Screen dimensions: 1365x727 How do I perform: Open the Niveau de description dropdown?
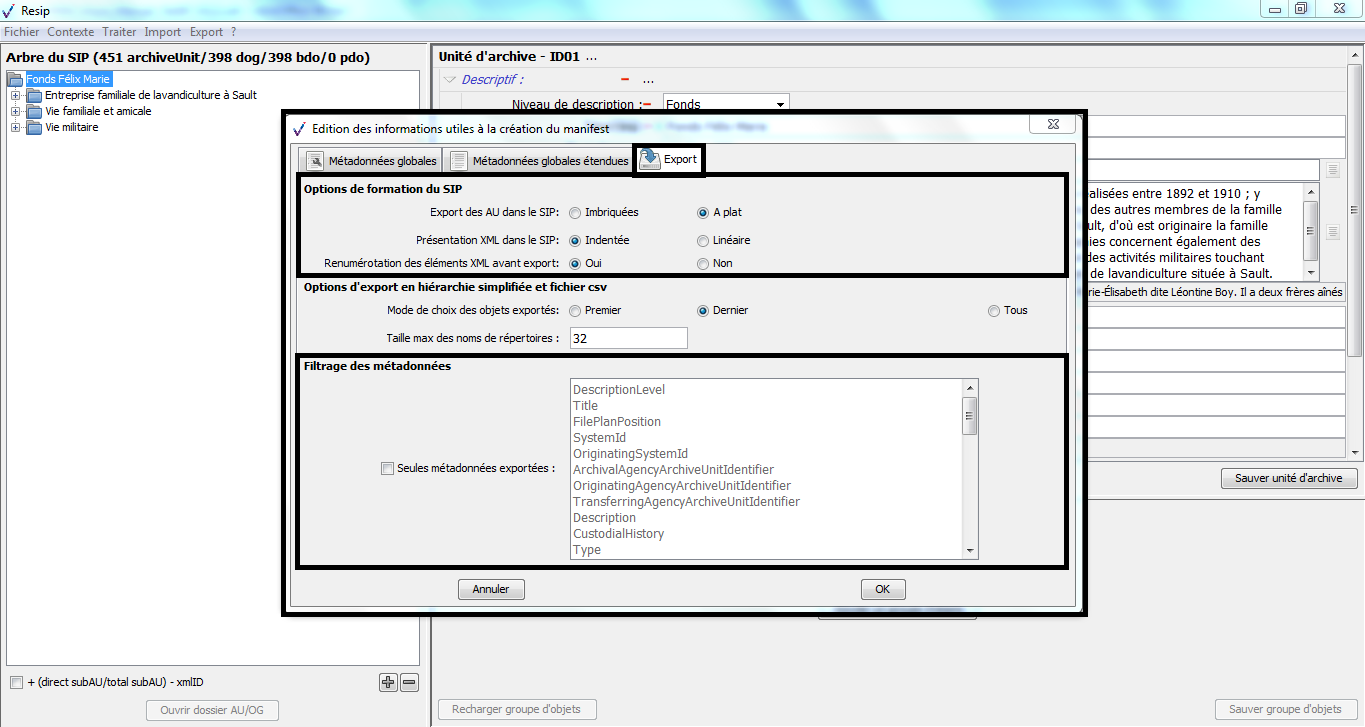click(779, 104)
